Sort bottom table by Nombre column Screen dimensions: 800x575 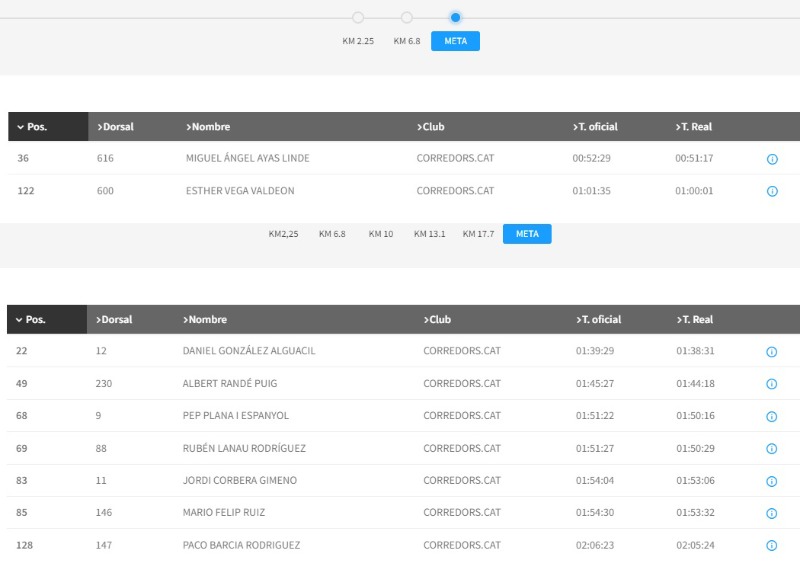click(205, 320)
